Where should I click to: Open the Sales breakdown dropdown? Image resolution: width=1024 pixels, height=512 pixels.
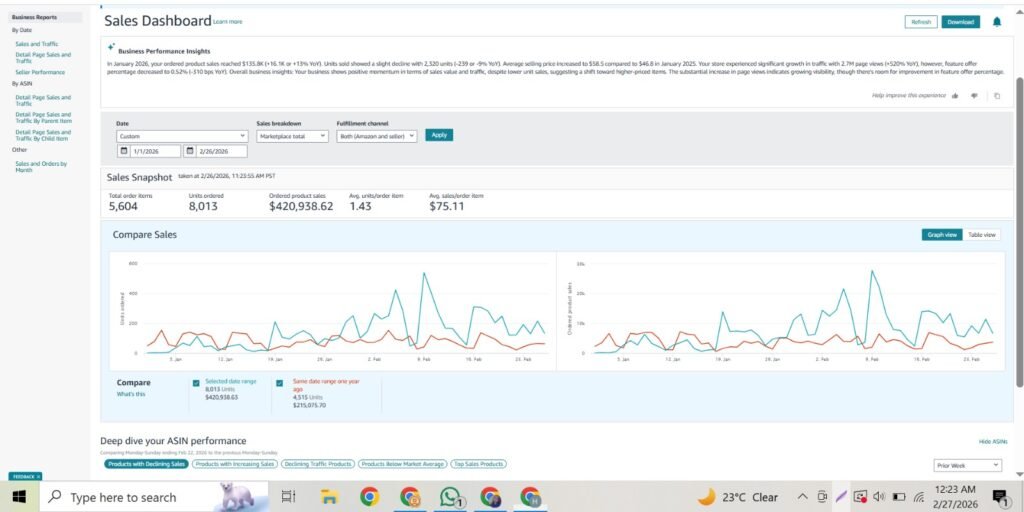[x=292, y=136]
